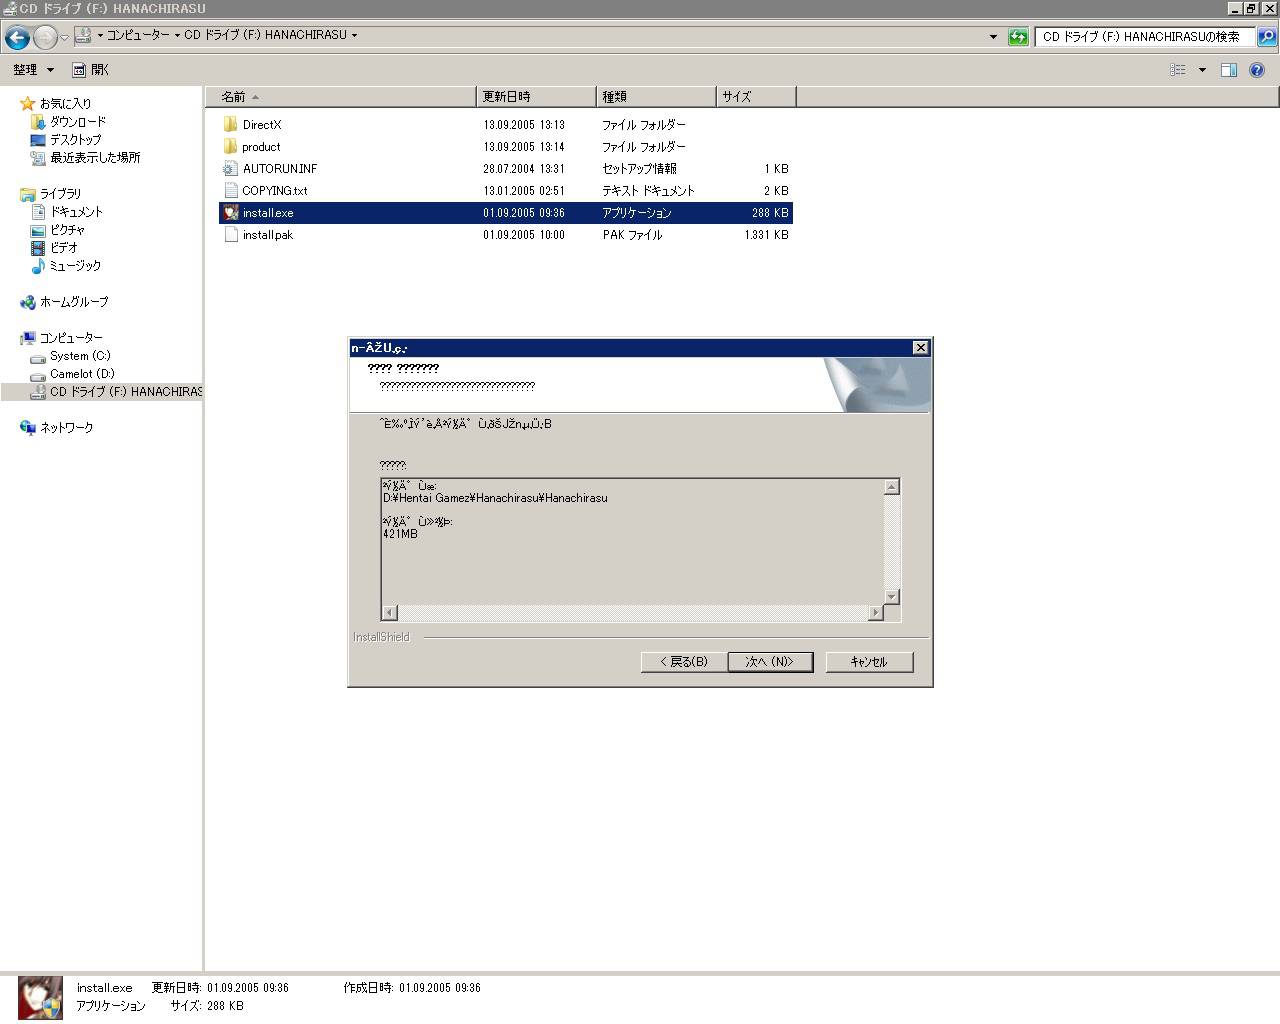The image size is (1280, 1024).
Task: Click the refresh button beside the address bar
Action: coord(1018,37)
